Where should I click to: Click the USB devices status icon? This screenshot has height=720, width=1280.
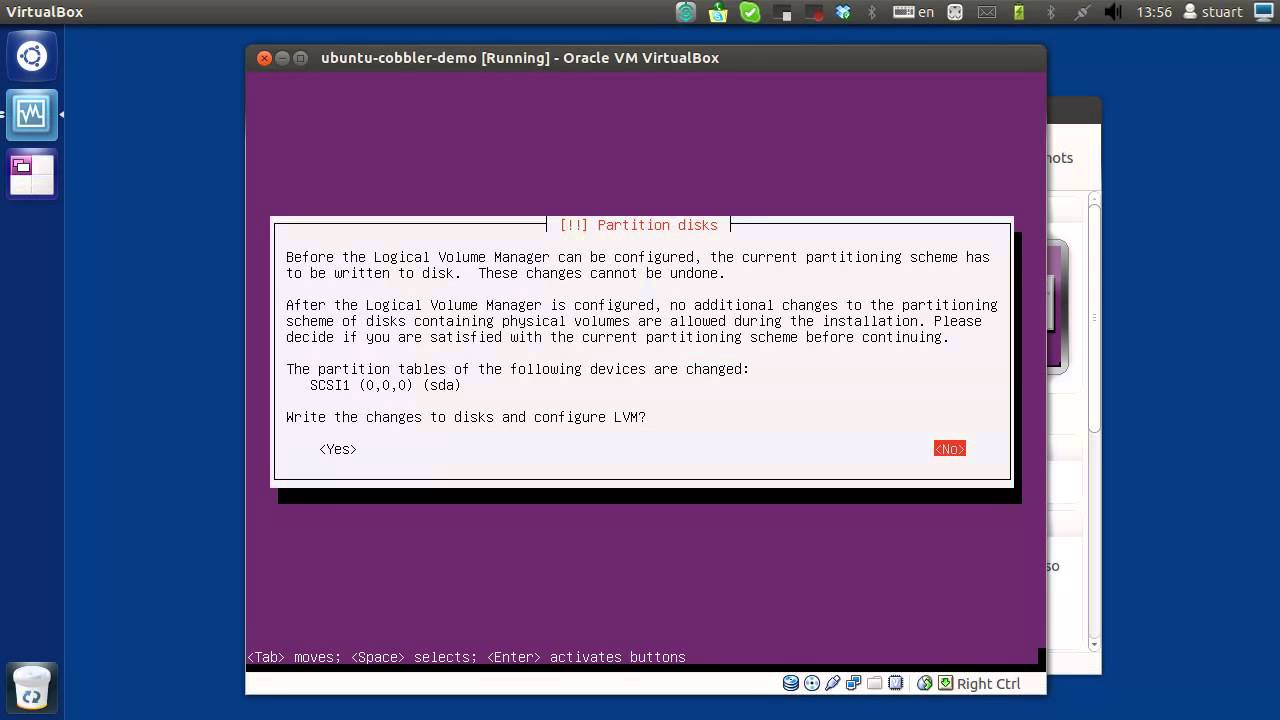(x=833, y=684)
